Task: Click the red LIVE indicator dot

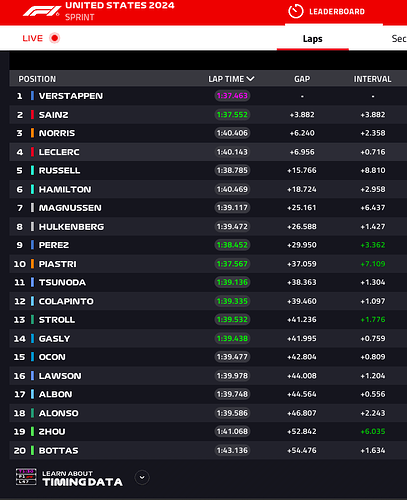Action: 55,38
